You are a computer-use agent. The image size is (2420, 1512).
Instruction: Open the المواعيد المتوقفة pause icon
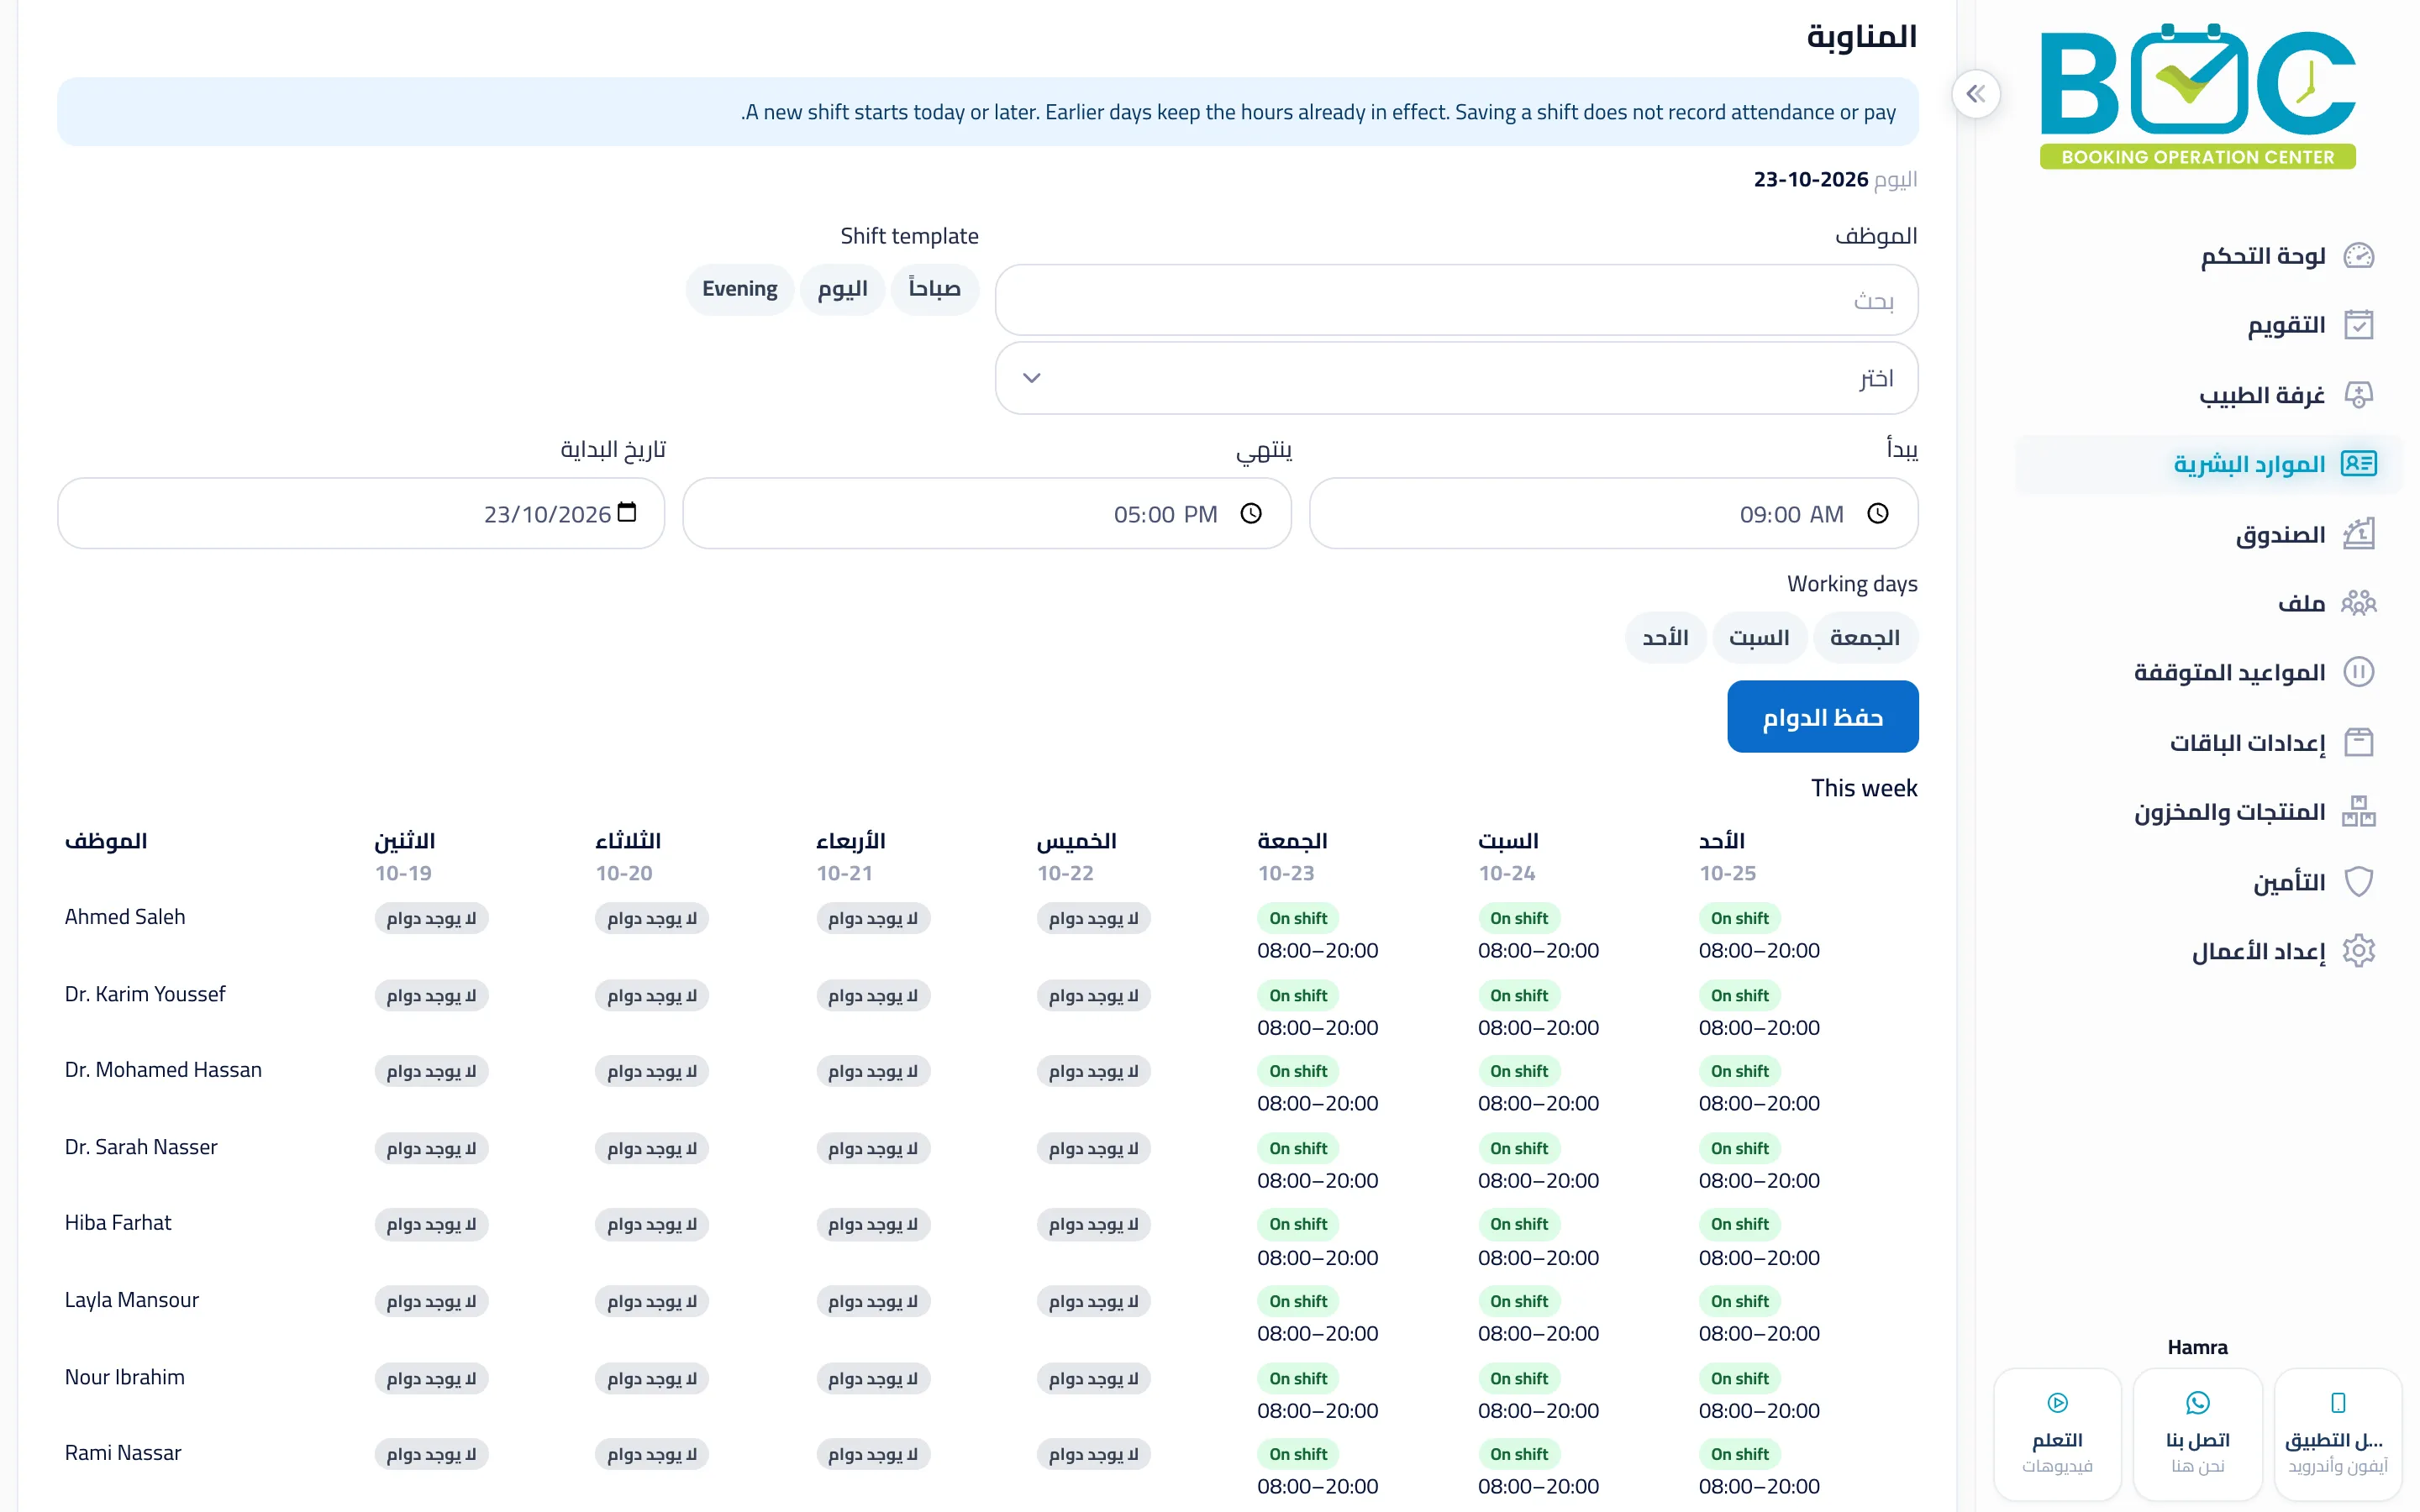[2359, 672]
